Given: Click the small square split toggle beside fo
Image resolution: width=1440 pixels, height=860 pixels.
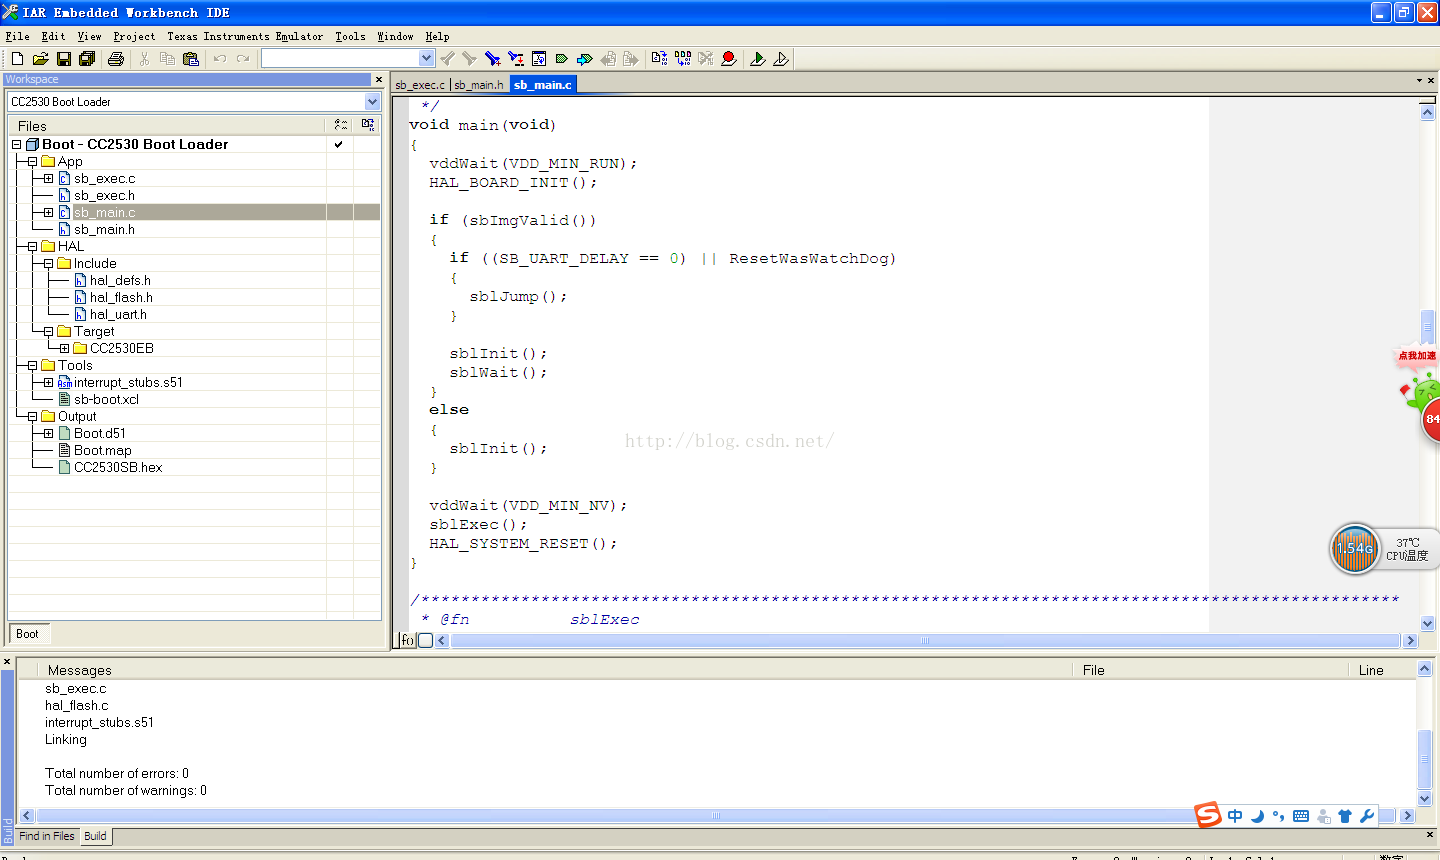Looking at the screenshot, I should [425, 640].
